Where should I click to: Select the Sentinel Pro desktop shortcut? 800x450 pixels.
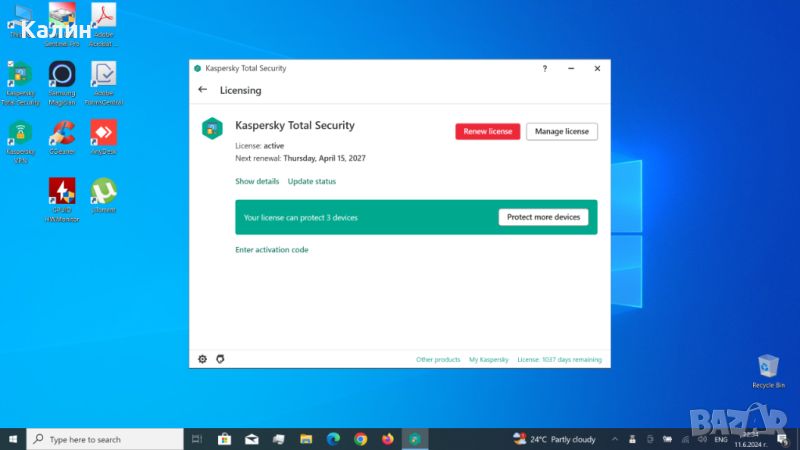coord(62,24)
